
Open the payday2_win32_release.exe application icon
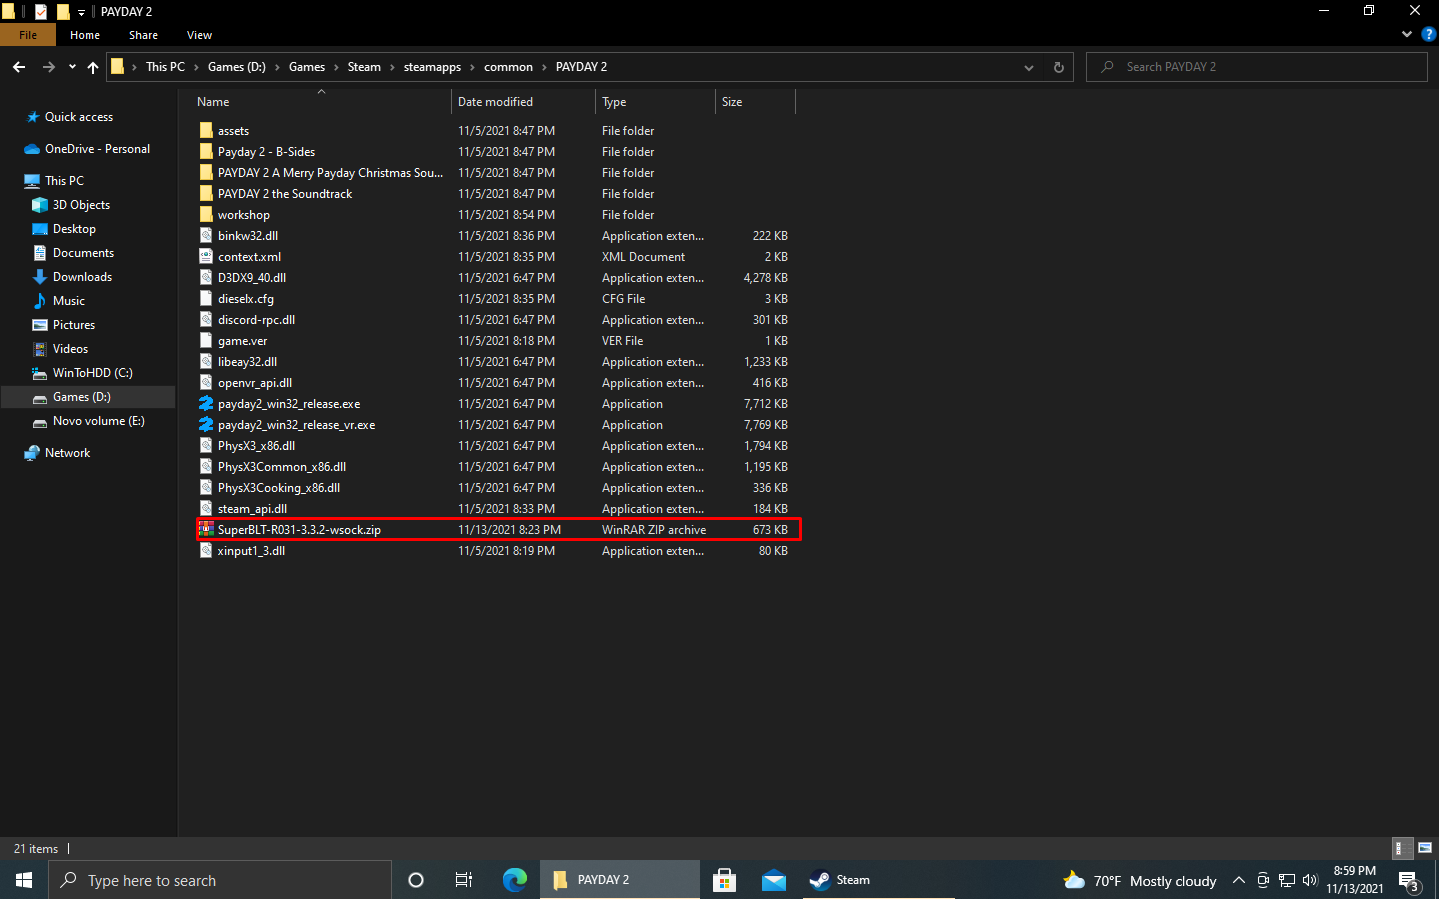click(206, 404)
